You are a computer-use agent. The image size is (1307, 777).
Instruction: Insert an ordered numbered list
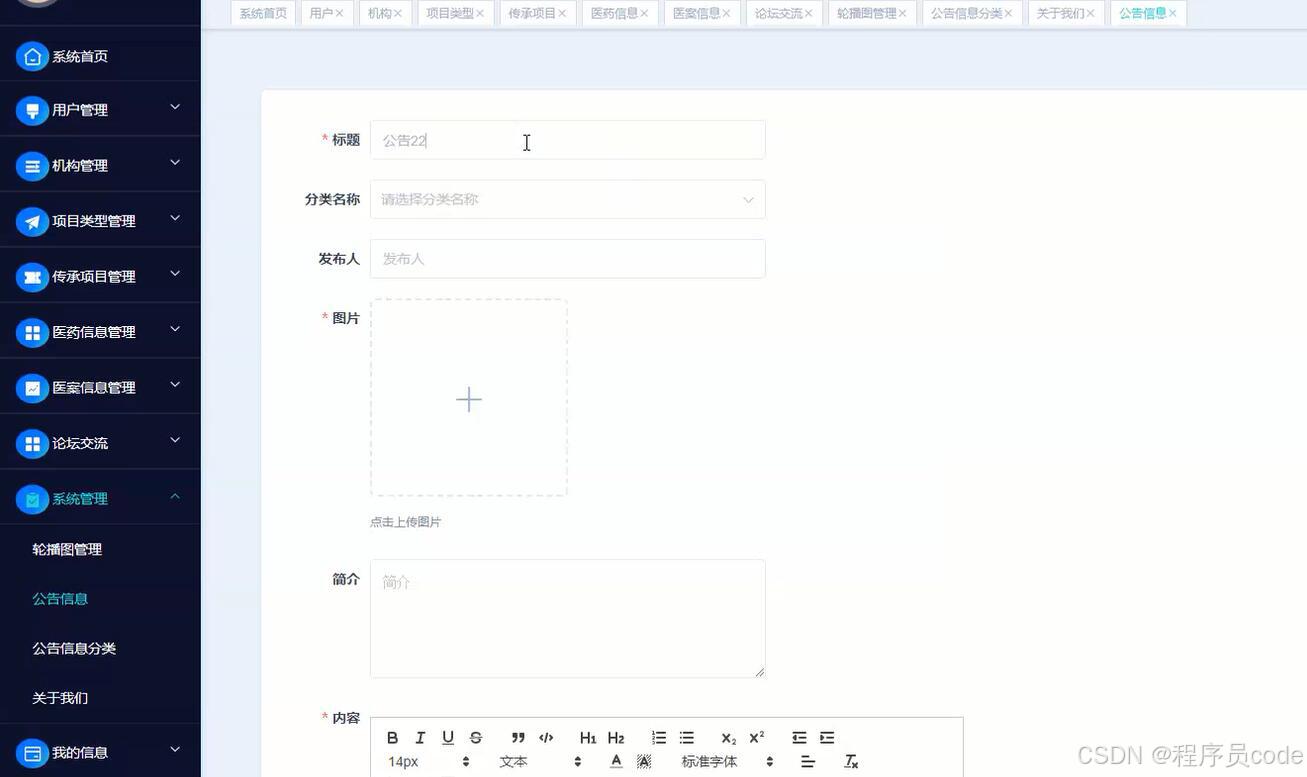point(659,738)
